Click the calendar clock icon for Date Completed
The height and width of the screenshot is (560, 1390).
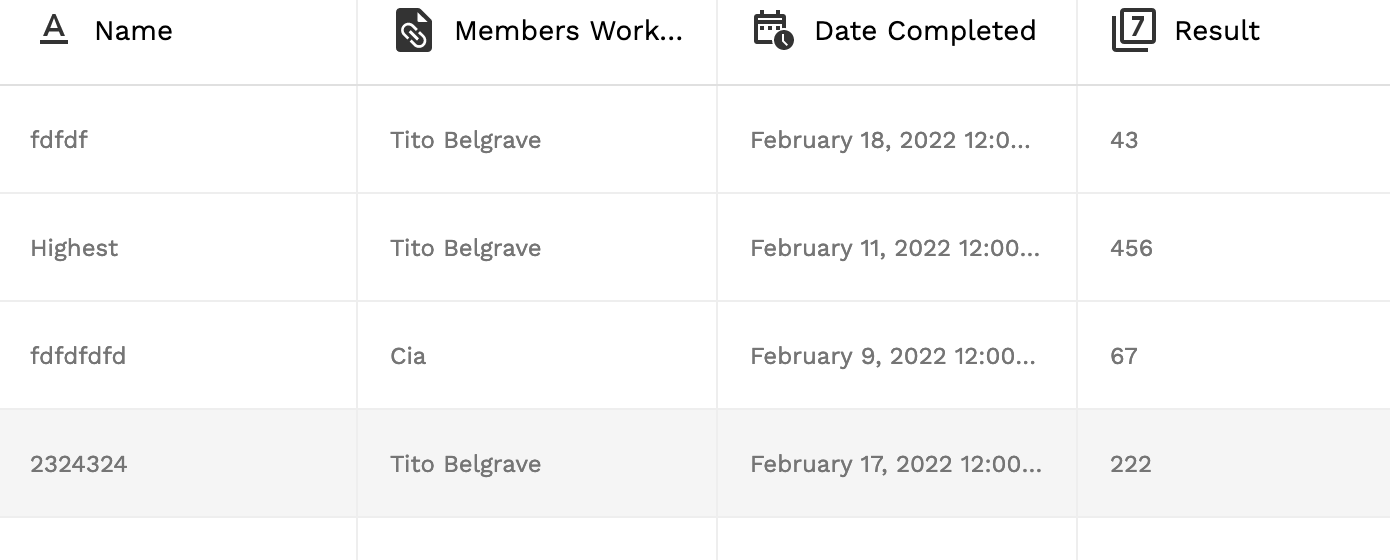tap(773, 30)
